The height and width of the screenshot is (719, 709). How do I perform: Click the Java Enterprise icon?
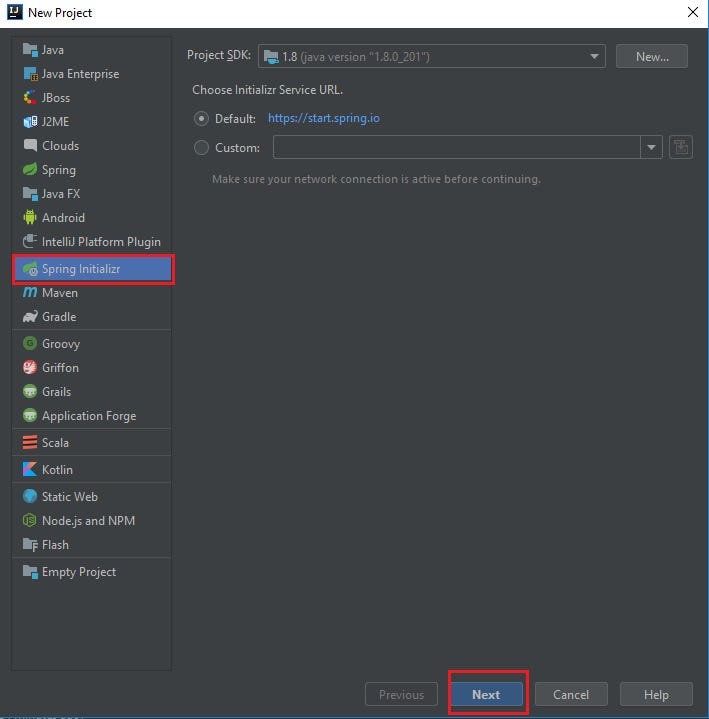[x=30, y=74]
